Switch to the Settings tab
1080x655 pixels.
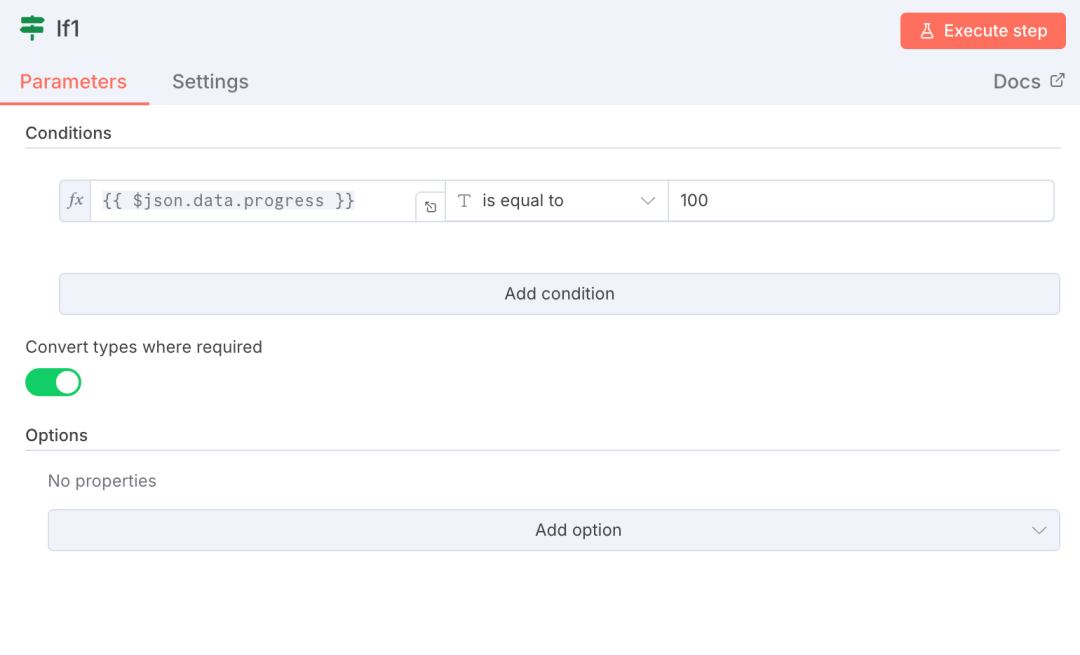210,82
